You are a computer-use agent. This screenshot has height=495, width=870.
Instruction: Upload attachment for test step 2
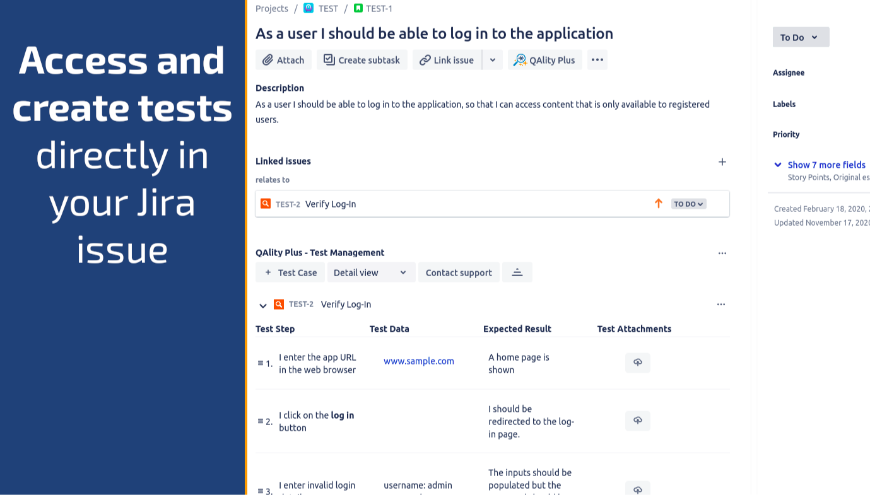[638, 421]
